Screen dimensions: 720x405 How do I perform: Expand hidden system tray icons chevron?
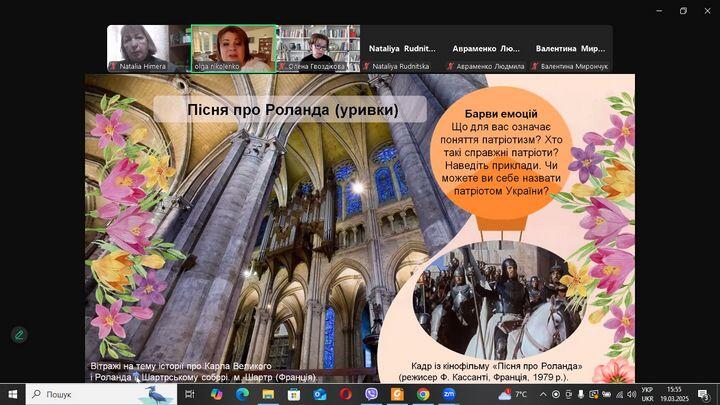click(x=543, y=394)
